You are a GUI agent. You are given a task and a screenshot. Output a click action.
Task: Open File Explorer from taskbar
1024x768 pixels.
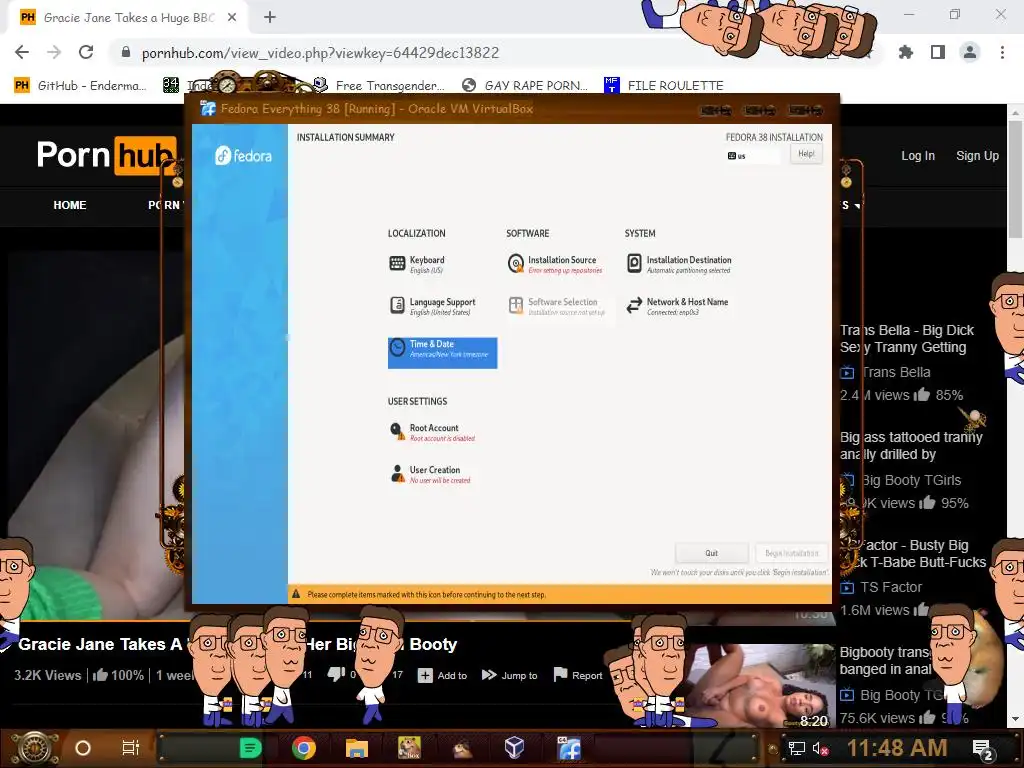[357, 748]
